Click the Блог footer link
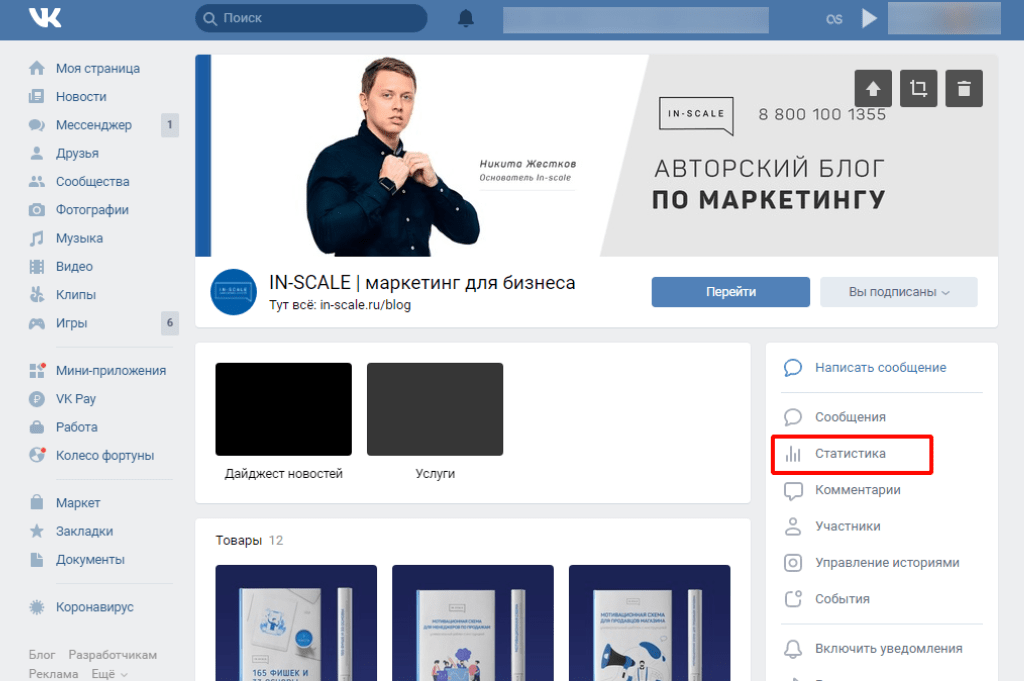The height and width of the screenshot is (681, 1024). pos(42,655)
